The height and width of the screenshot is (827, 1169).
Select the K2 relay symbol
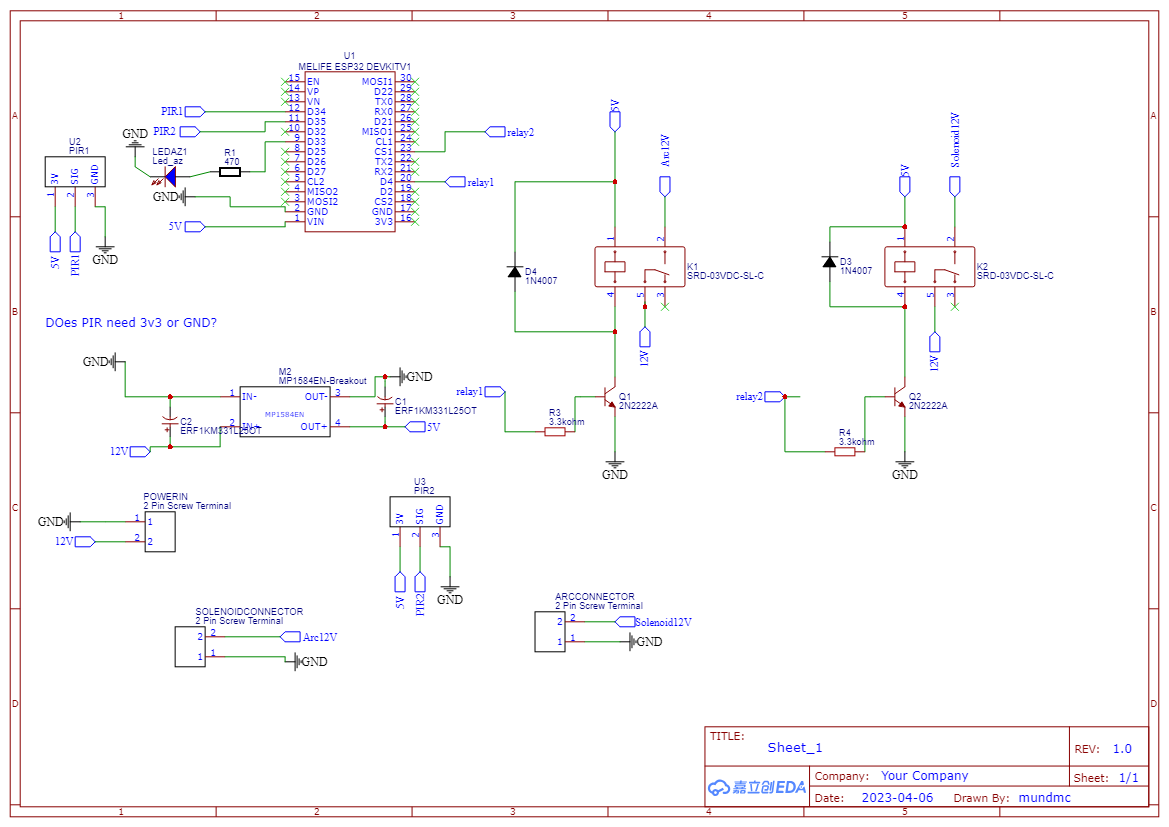[x=930, y=267]
